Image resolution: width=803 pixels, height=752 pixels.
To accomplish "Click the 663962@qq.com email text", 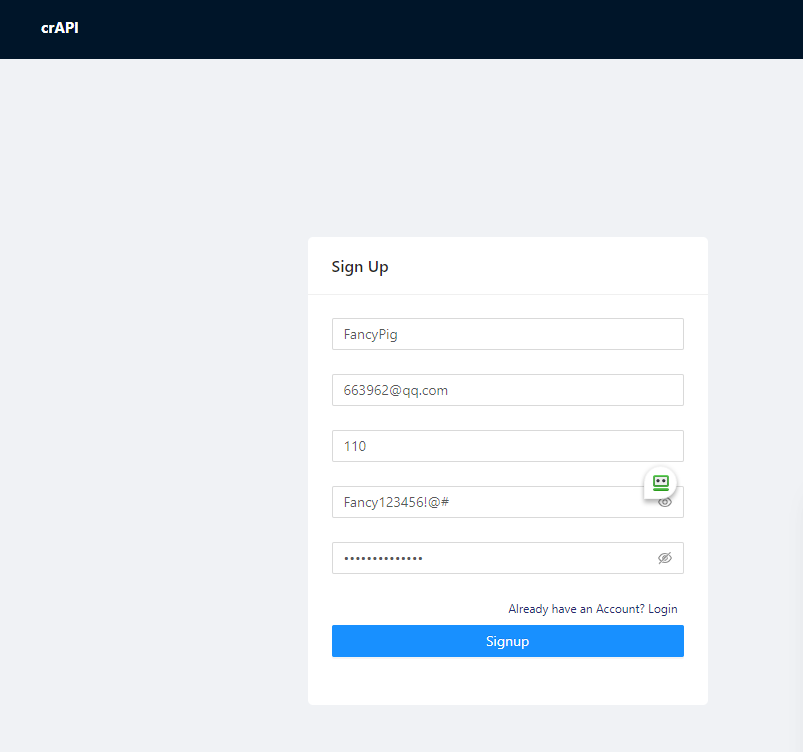I will [x=396, y=390].
